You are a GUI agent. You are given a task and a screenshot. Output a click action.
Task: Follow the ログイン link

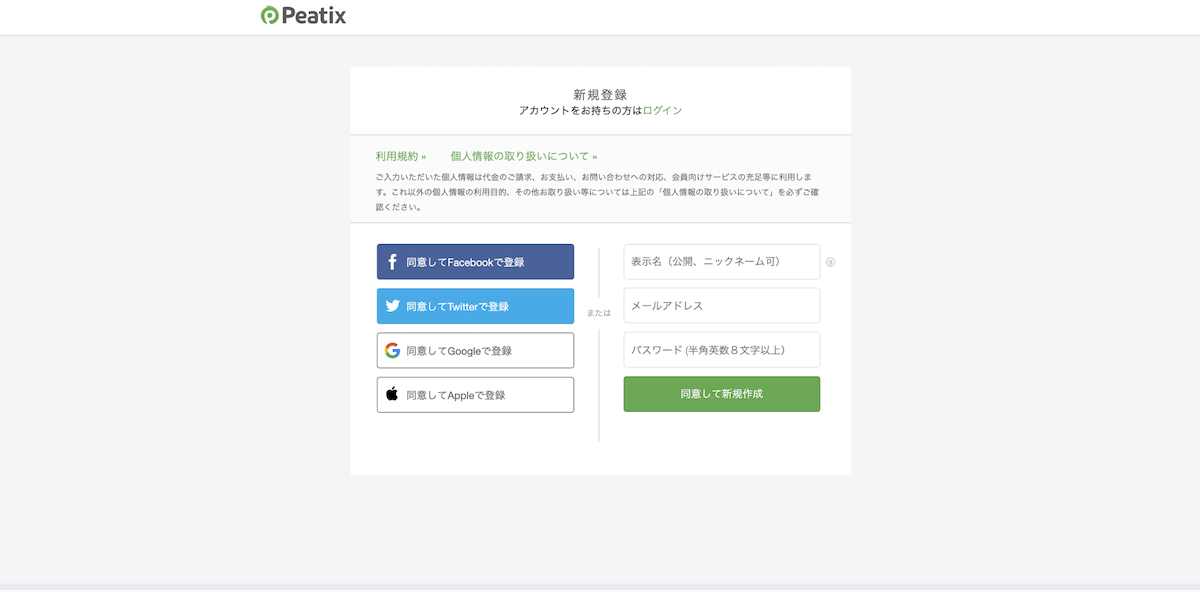click(662, 111)
